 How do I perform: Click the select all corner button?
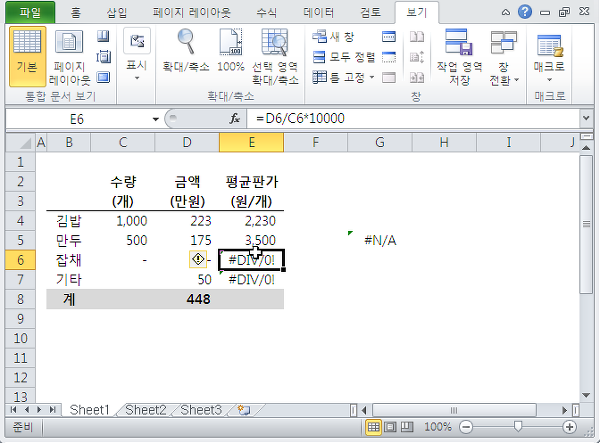[x=21, y=143]
